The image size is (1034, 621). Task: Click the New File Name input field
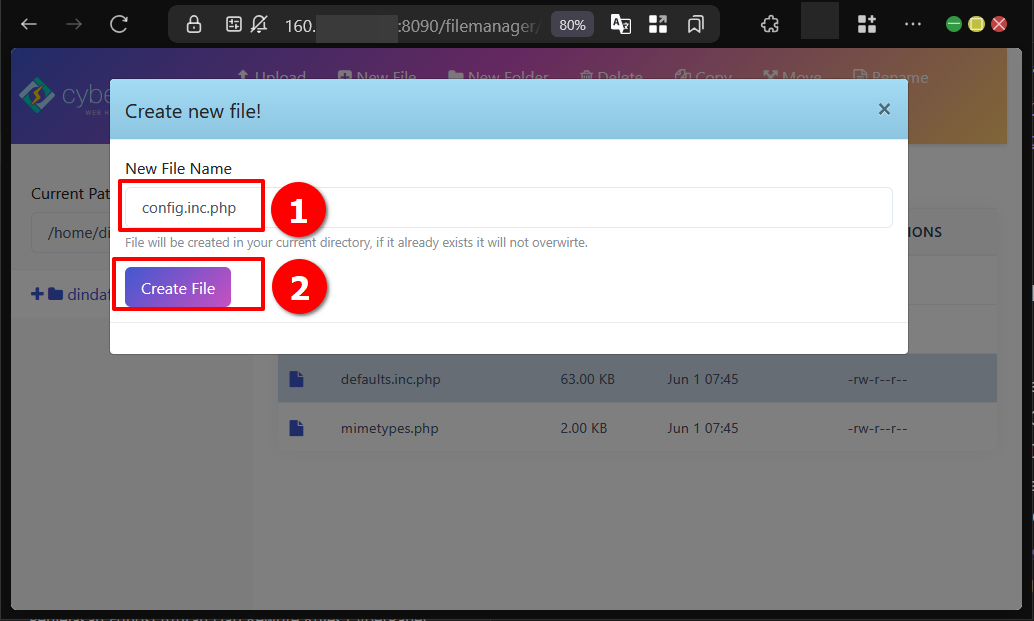point(508,208)
